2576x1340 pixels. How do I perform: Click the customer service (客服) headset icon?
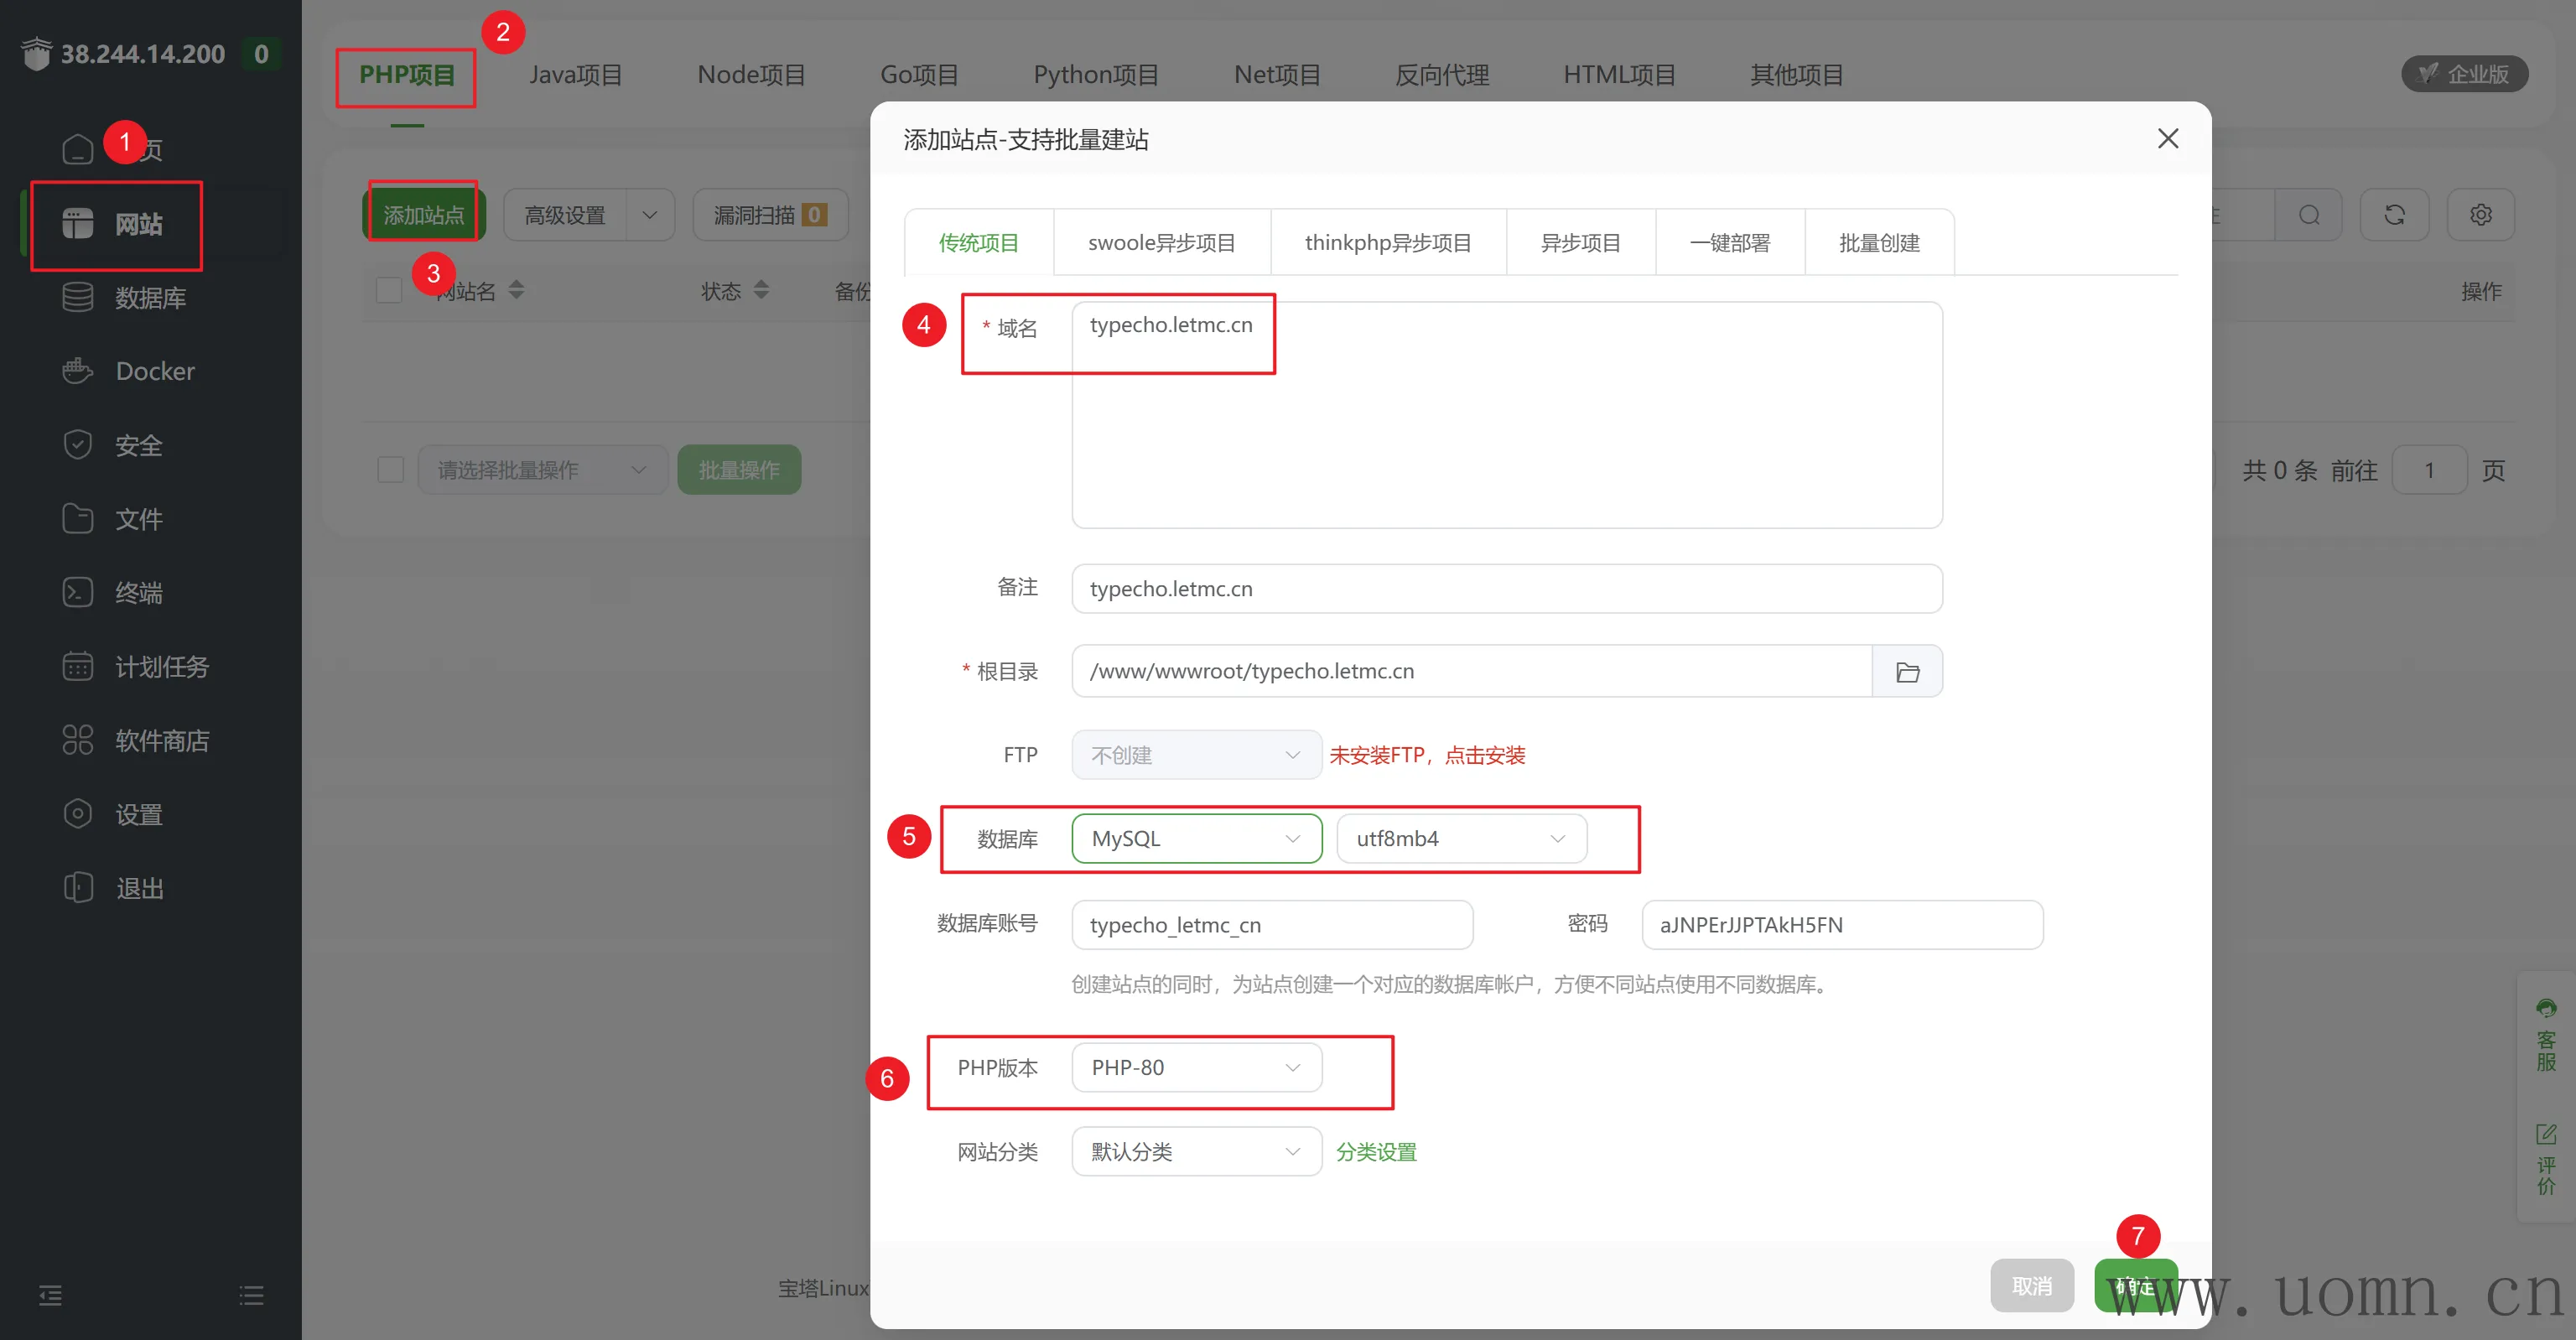pyautogui.click(x=2546, y=1009)
